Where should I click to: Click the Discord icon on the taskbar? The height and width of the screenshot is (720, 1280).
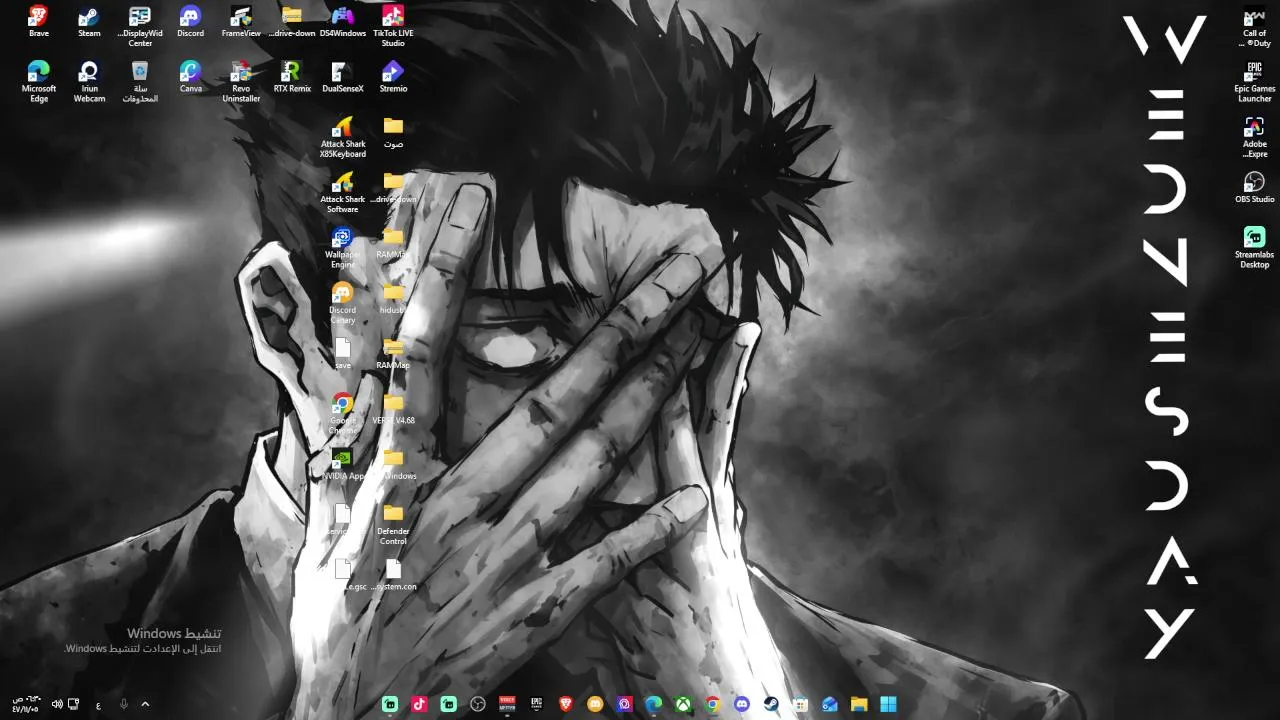coord(742,704)
